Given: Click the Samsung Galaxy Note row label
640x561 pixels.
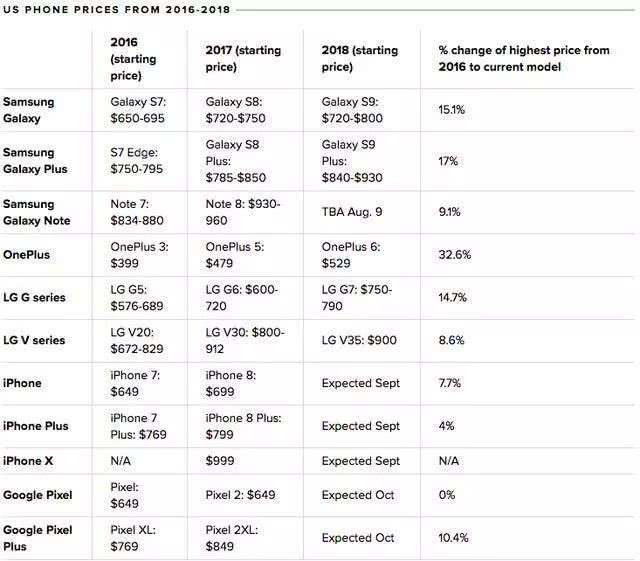Looking at the screenshot, I should [x=35, y=212].
